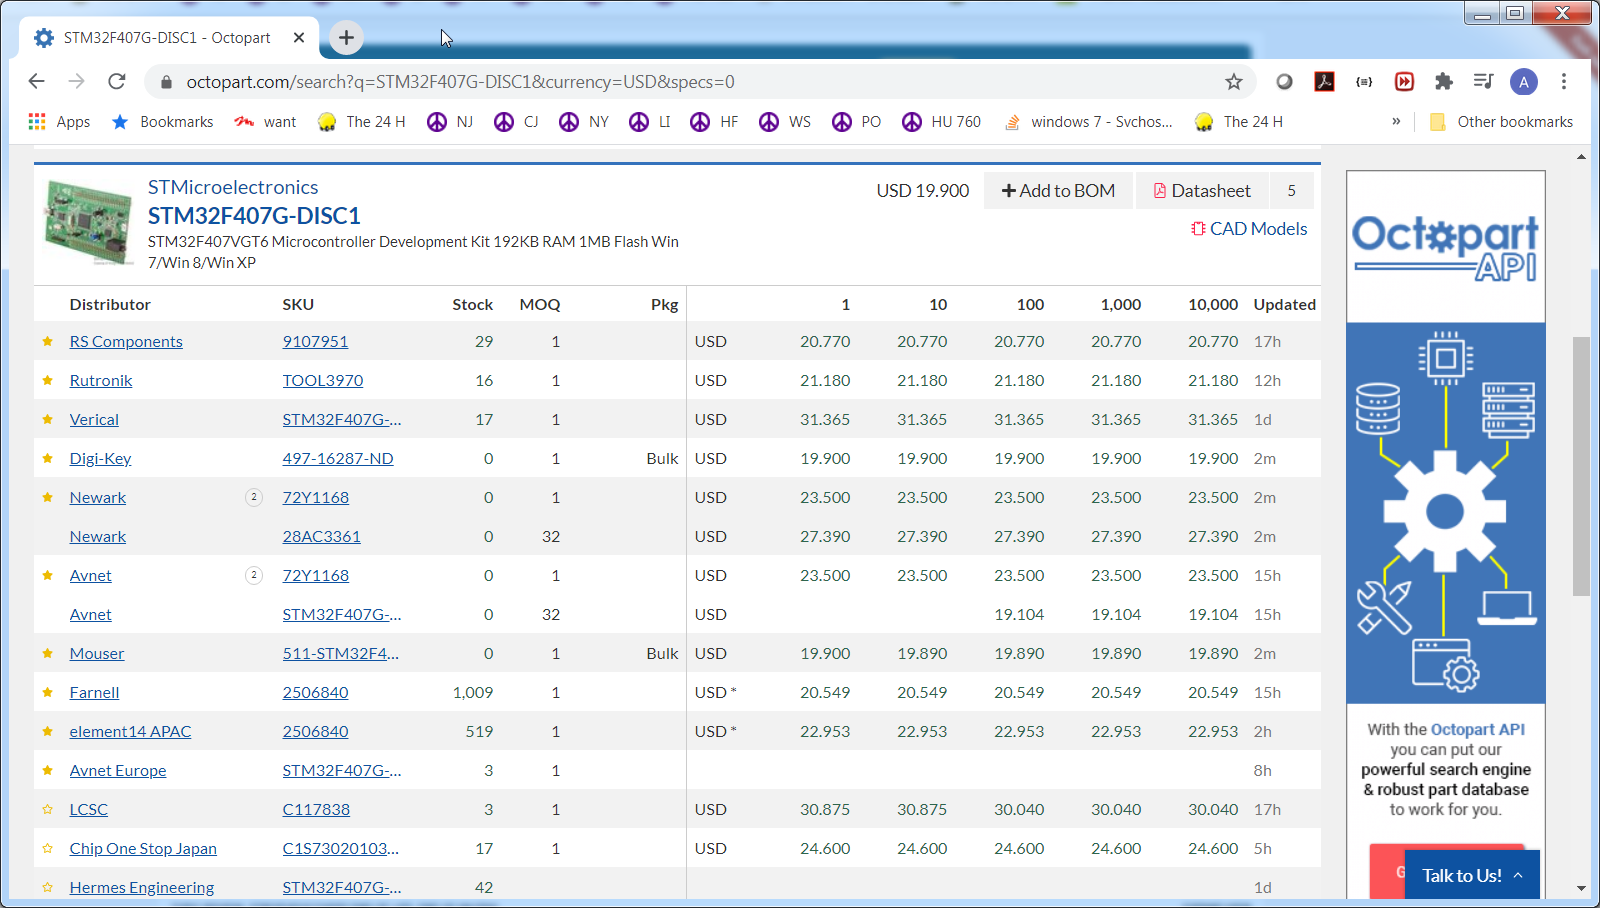The image size is (1600, 908).
Task: Open the STMicroelectronics manufacturer link
Action: [233, 187]
